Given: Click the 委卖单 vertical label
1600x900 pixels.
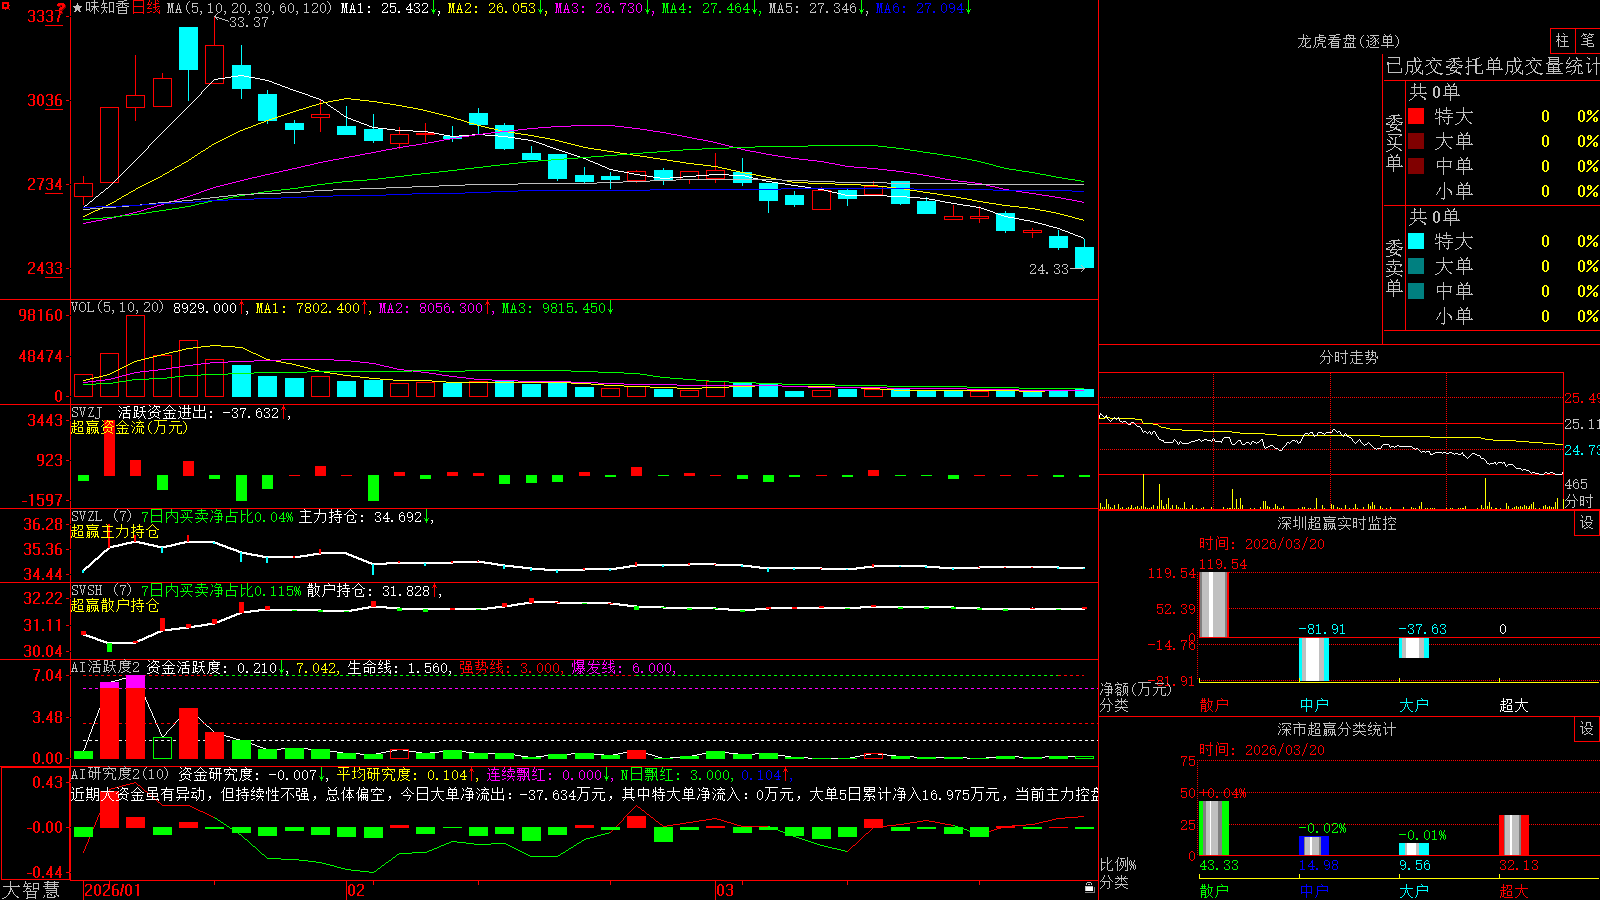Looking at the screenshot, I should coord(1394,267).
